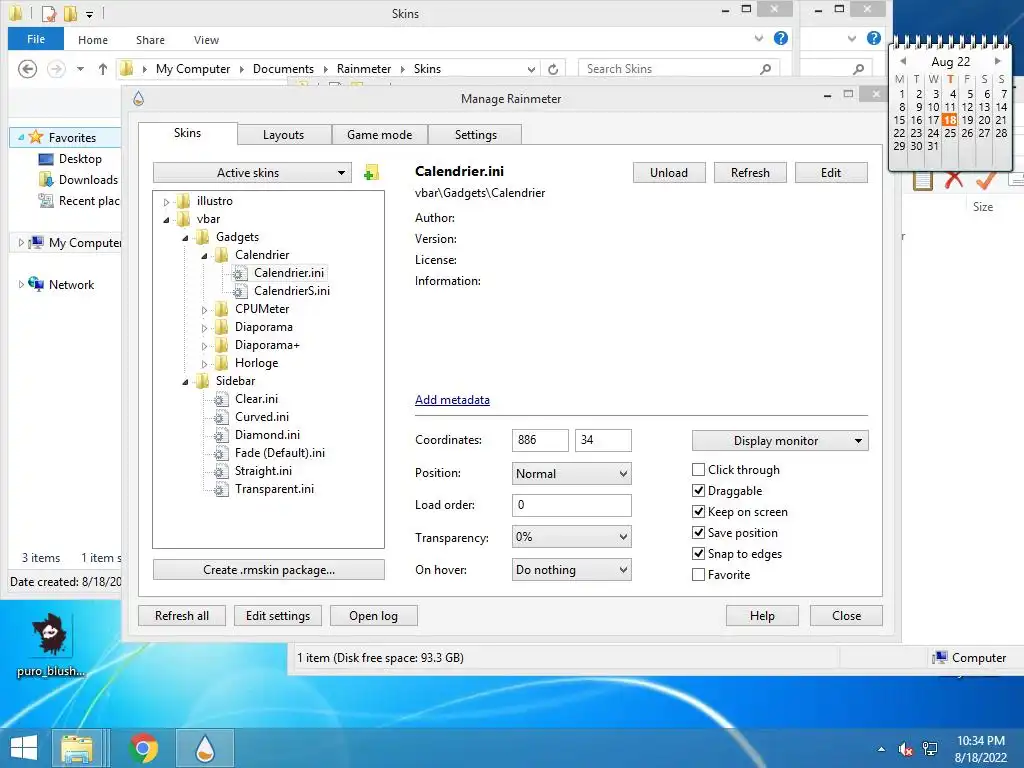
Task: Open the Transparency dropdown
Action: coord(571,537)
